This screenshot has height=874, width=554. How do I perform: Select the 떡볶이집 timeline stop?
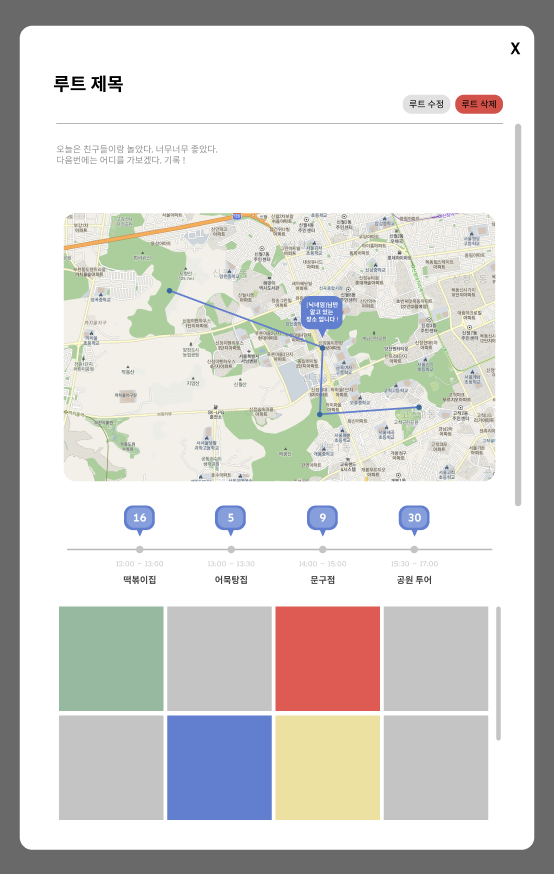(x=139, y=580)
